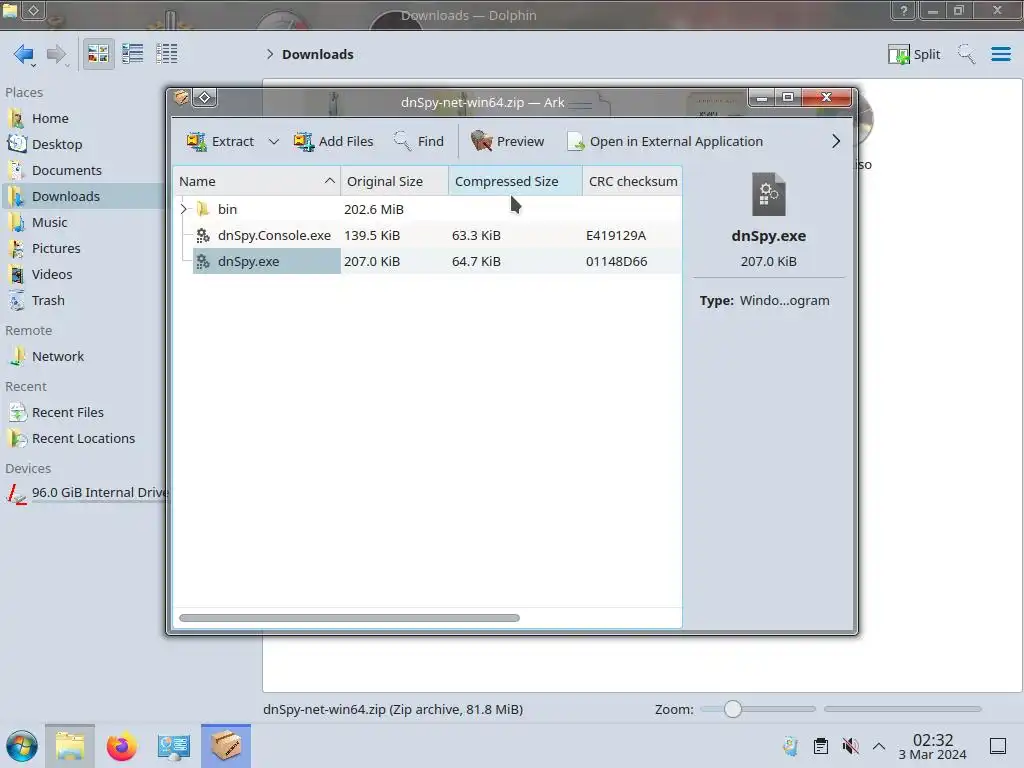Click the E419129A checksum cell

(x=616, y=235)
